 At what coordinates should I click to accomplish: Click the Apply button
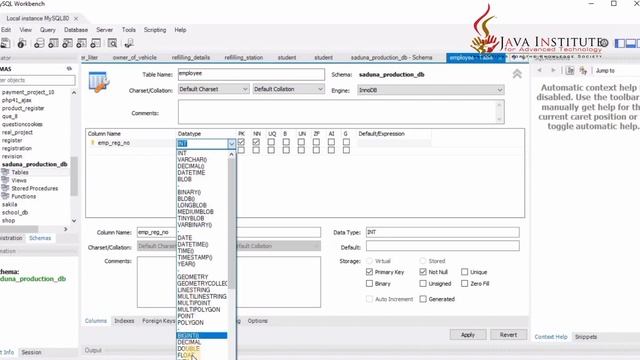468,335
